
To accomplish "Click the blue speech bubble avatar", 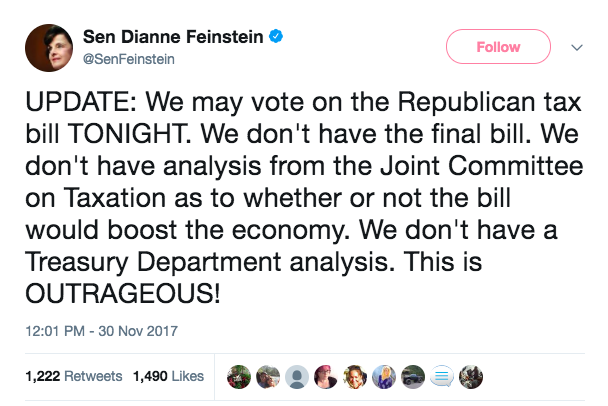I will (443, 377).
